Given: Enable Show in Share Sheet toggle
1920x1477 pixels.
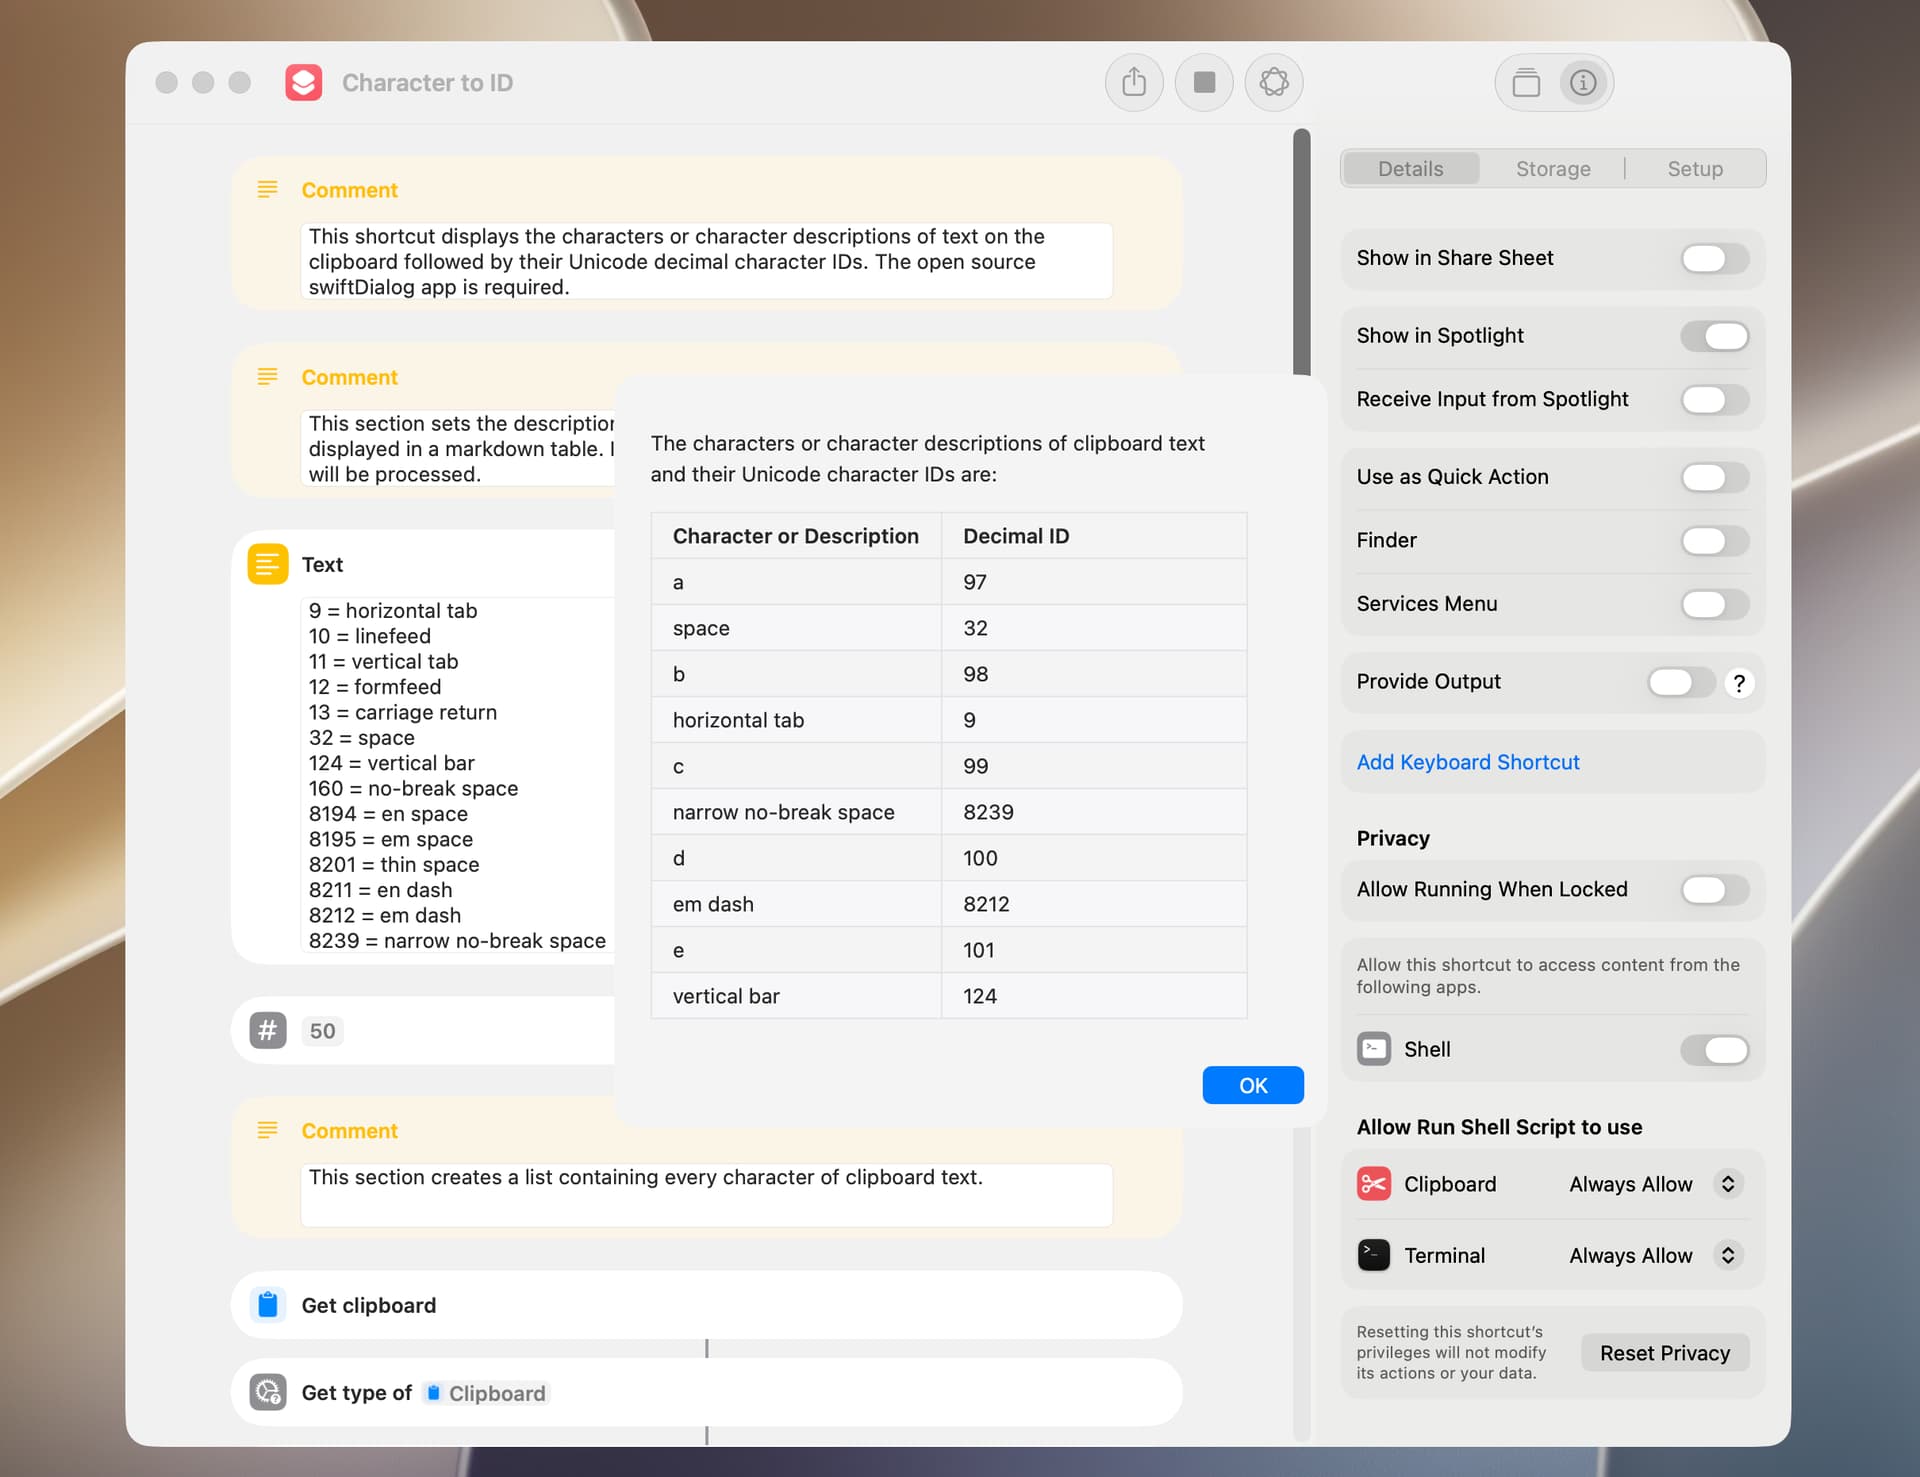Looking at the screenshot, I should click(x=1714, y=258).
